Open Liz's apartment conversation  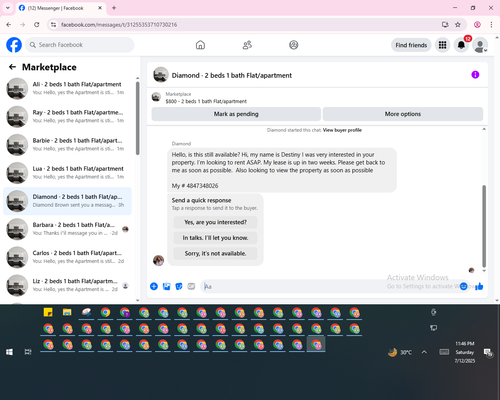68,285
